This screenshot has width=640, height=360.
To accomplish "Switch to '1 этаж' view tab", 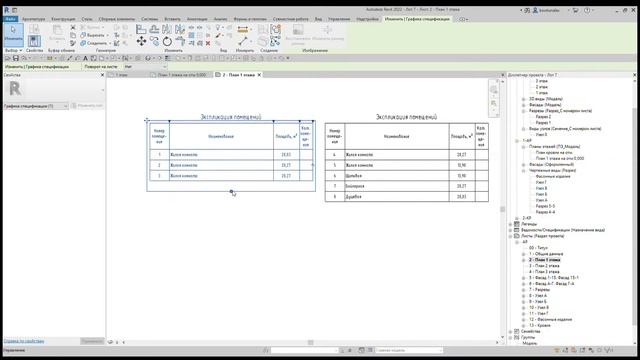I will [121, 75].
